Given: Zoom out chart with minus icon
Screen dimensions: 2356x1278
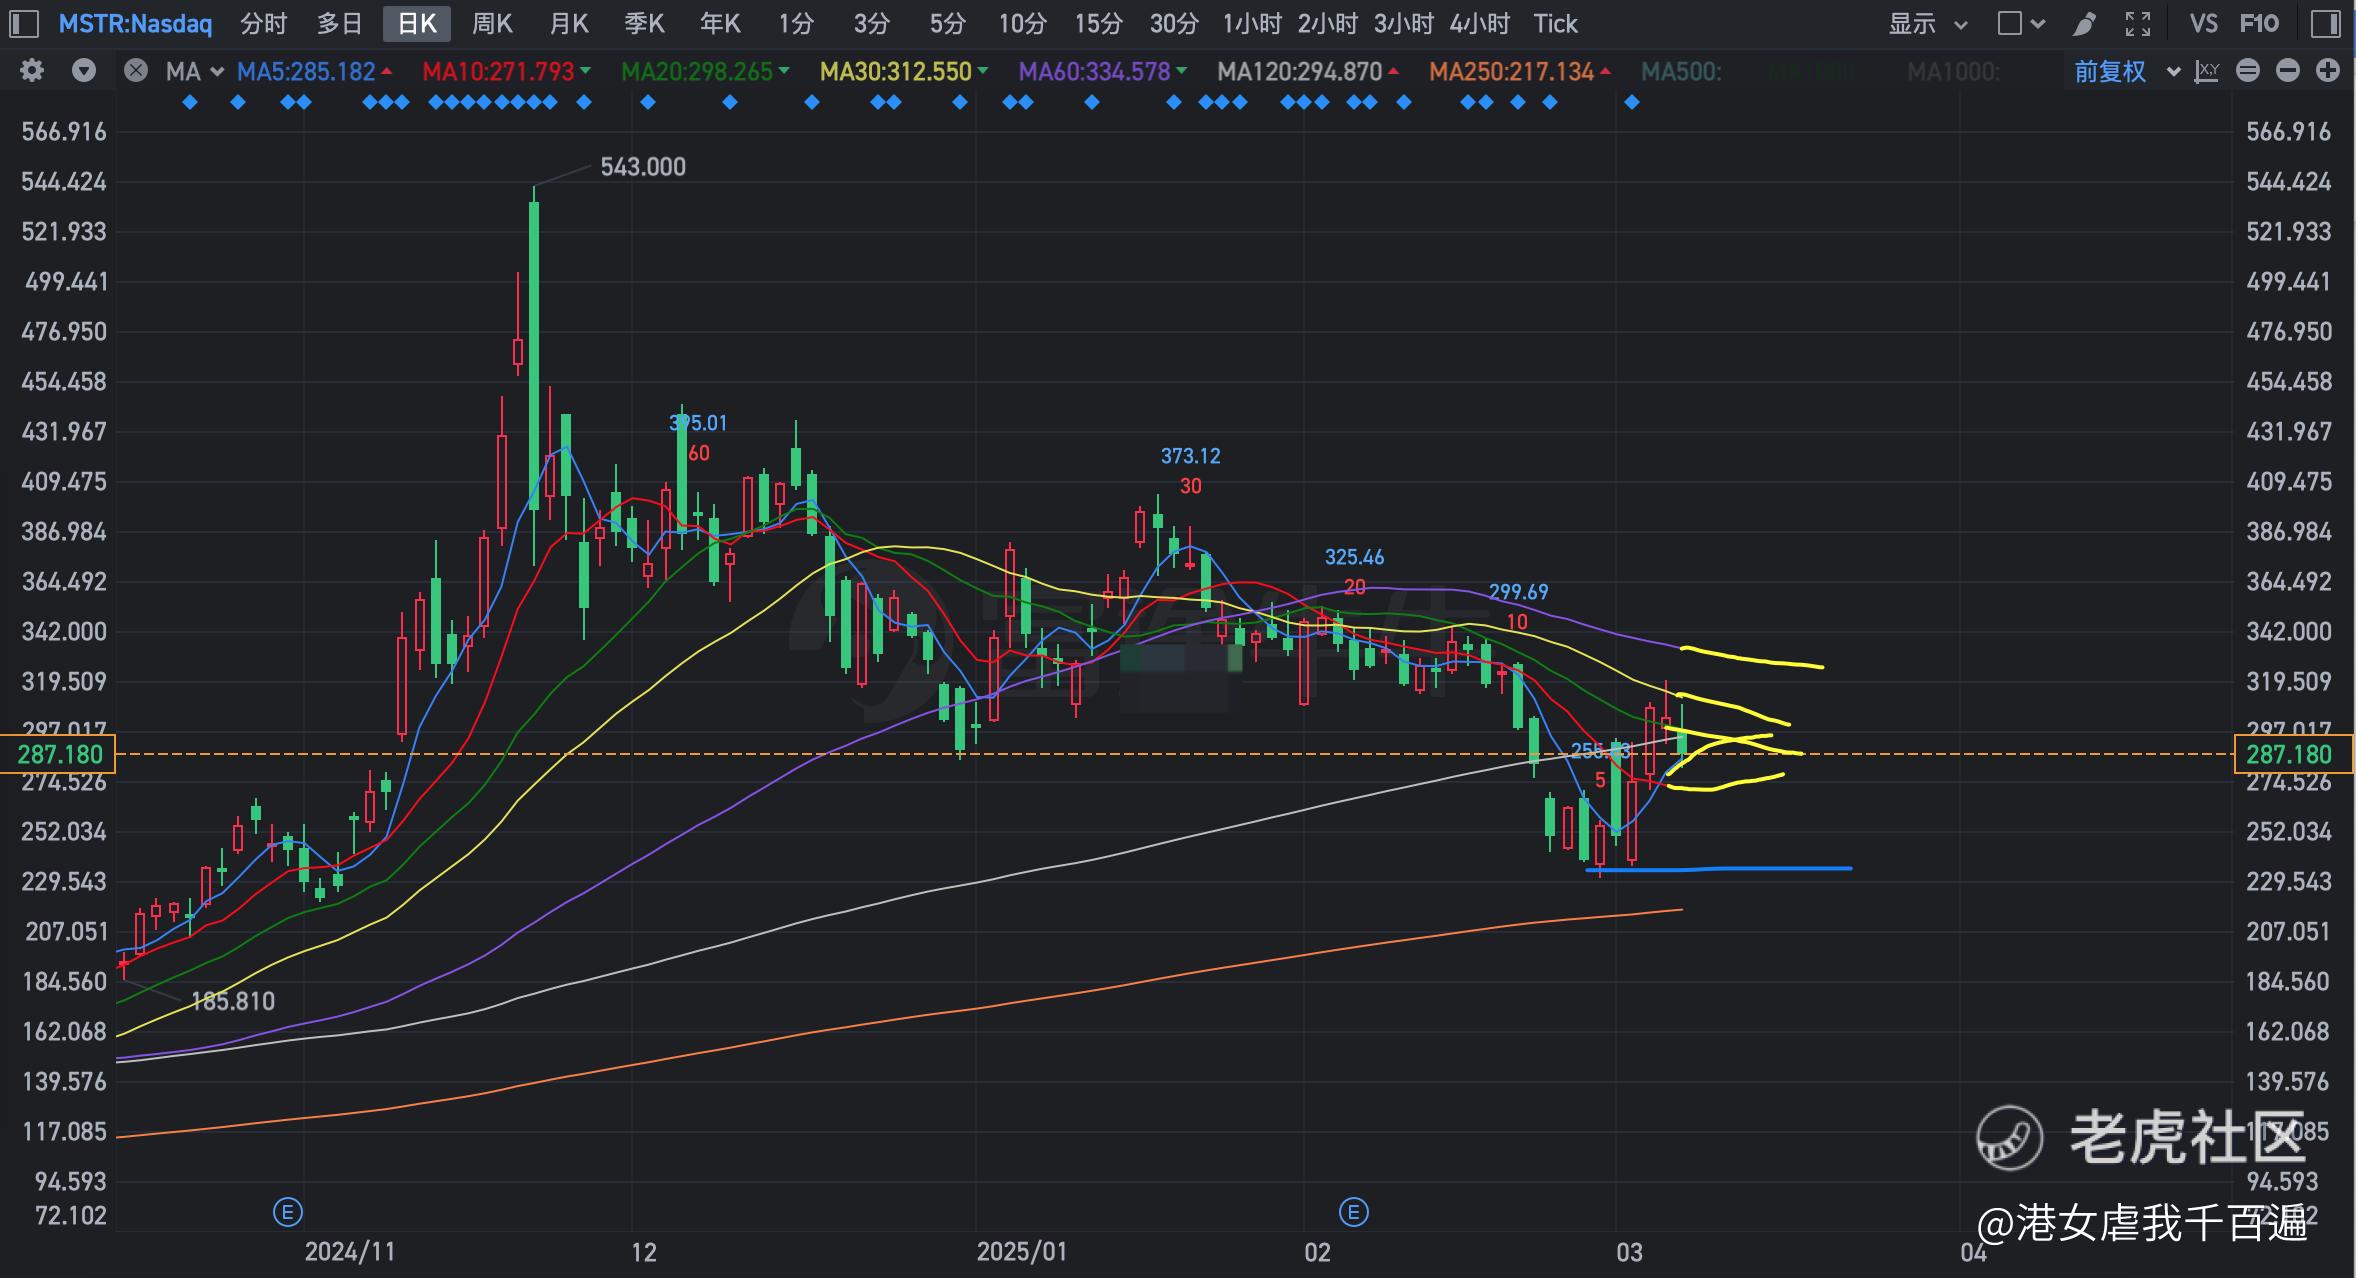Looking at the screenshot, I should 2288,71.
